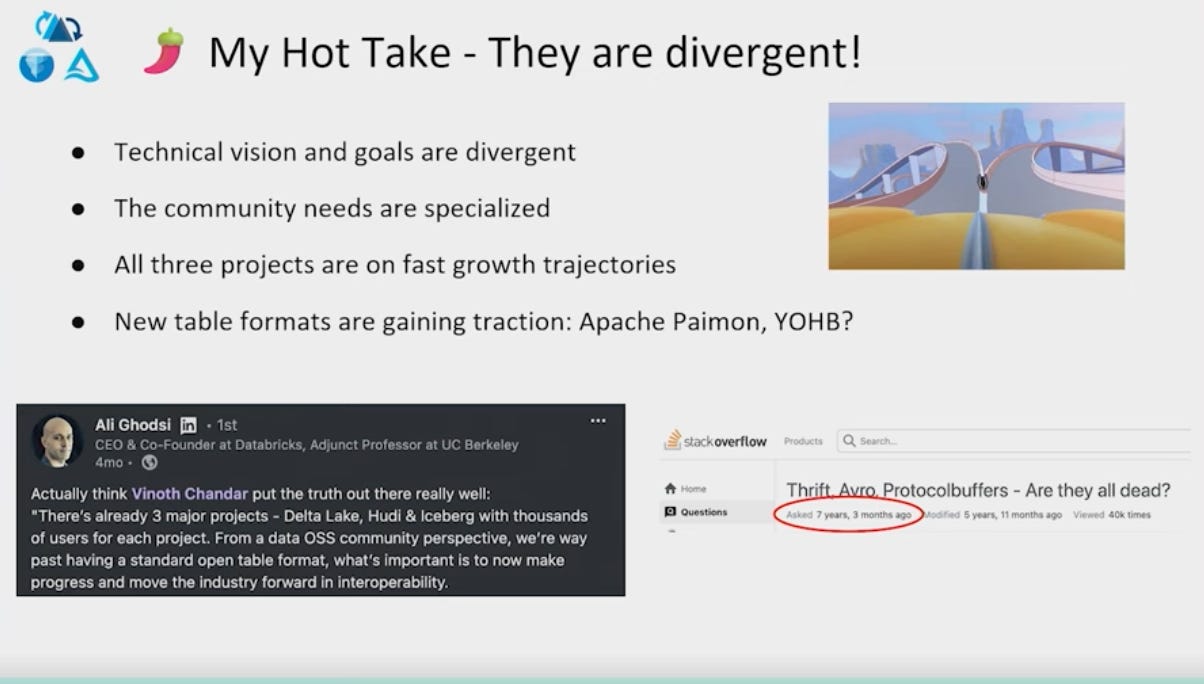
Task: Open the 'Thrift, Avro, Protocolbuffers' question title
Action: (978, 490)
